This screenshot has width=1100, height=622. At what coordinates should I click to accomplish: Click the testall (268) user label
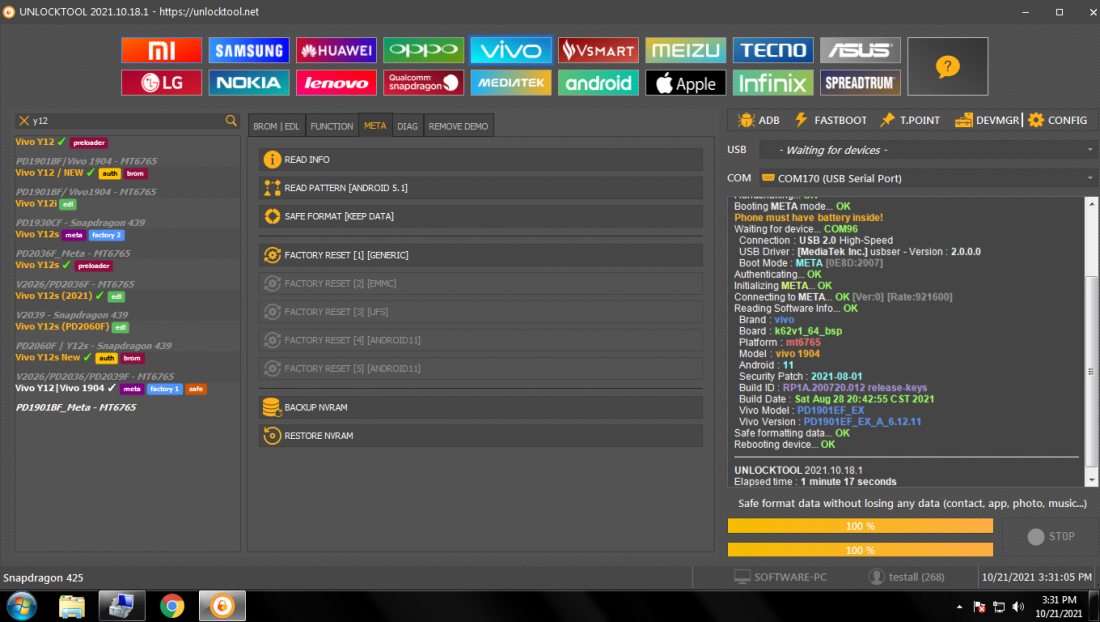click(906, 577)
